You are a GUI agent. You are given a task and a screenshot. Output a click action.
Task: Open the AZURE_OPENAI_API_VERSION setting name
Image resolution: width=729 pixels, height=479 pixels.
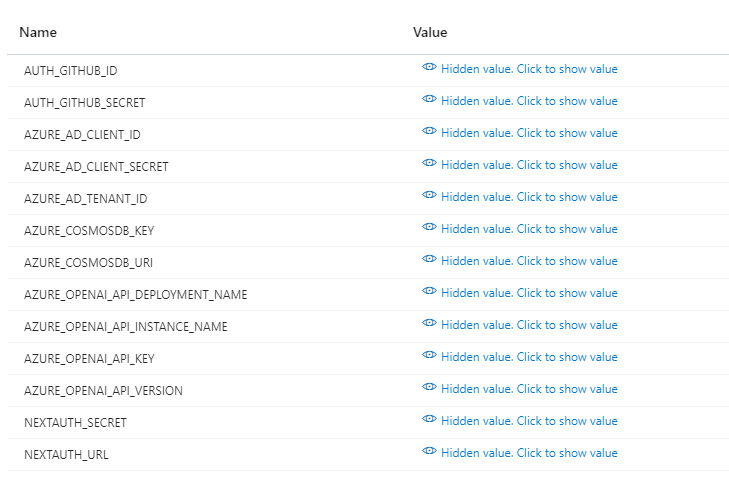(x=103, y=391)
